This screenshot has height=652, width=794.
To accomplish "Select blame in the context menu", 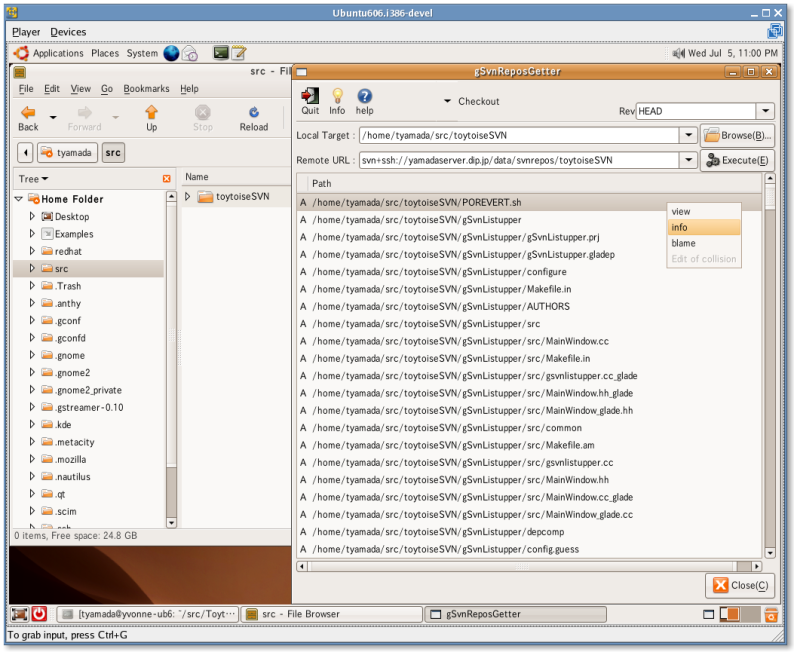I will (x=703, y=243).
